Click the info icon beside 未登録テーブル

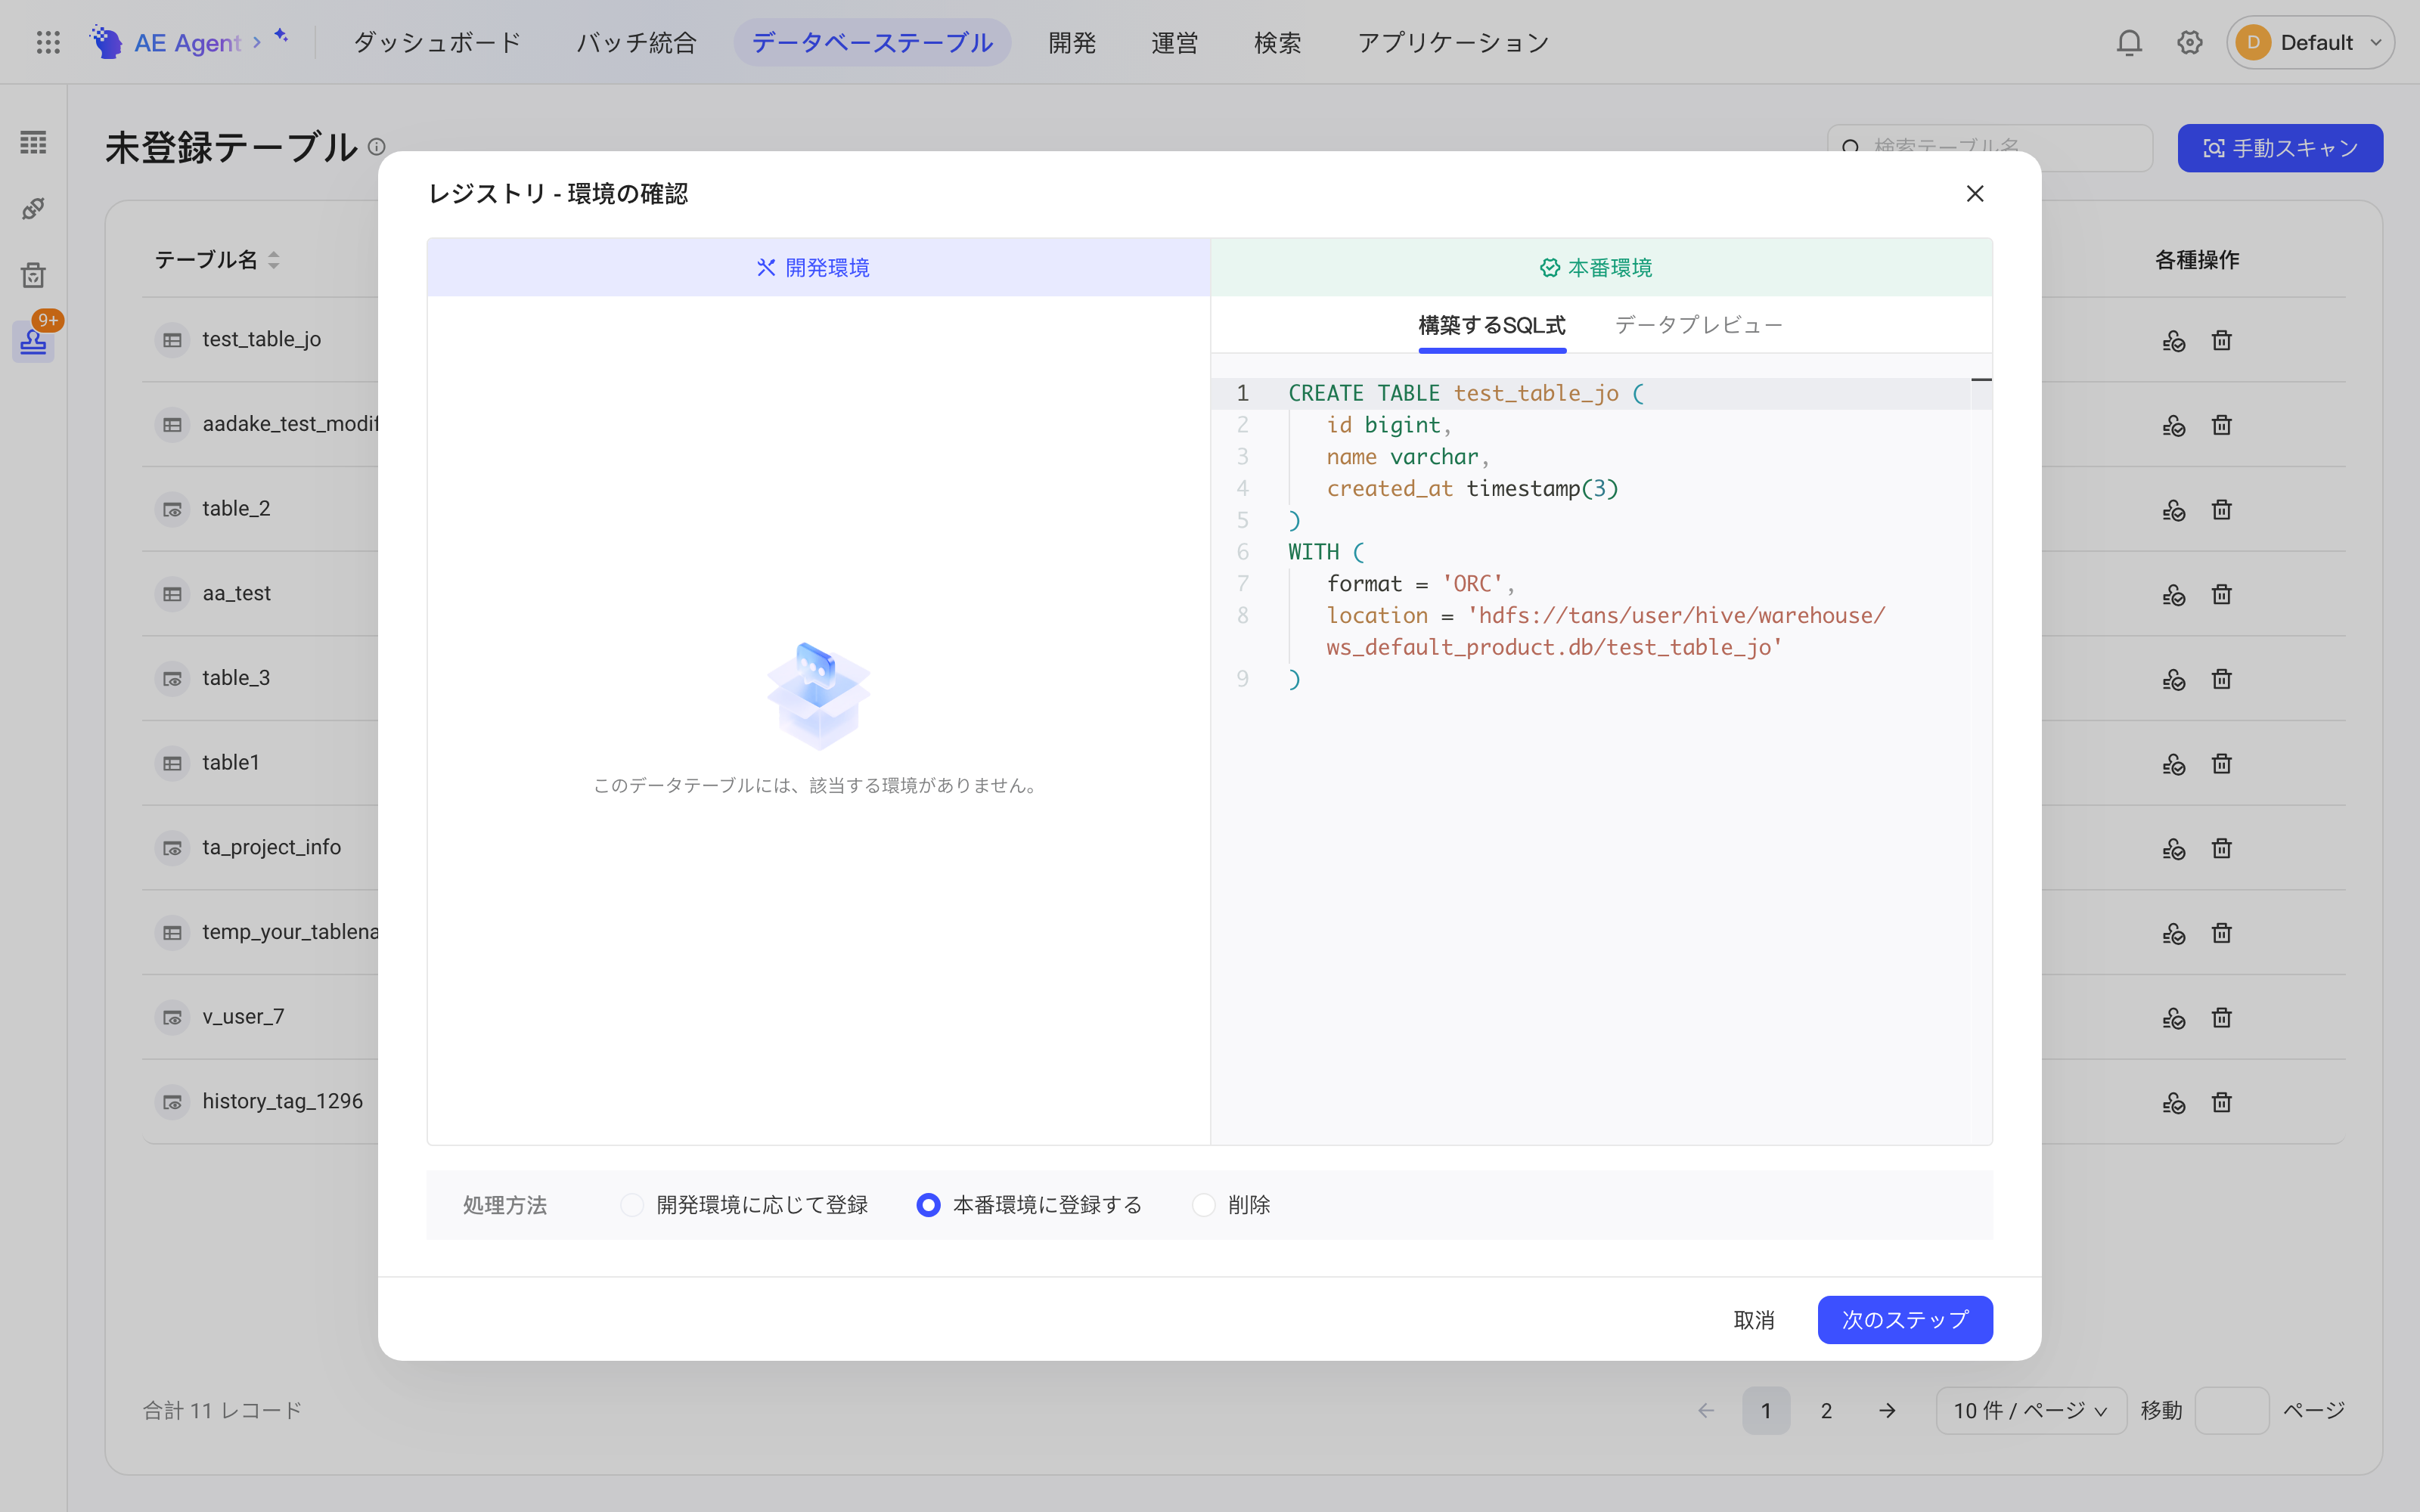(x=376, y=146)
